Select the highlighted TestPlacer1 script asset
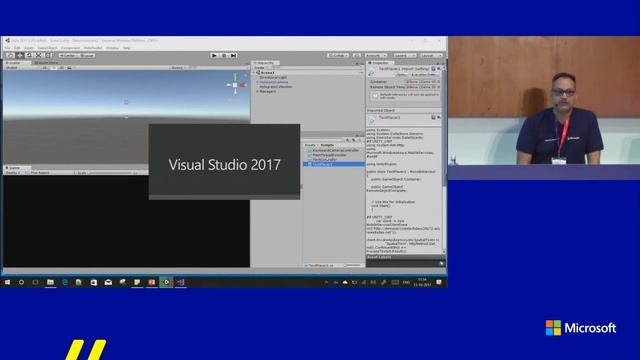Viewport: 640px width, 360px height. (x=334, y=164)
